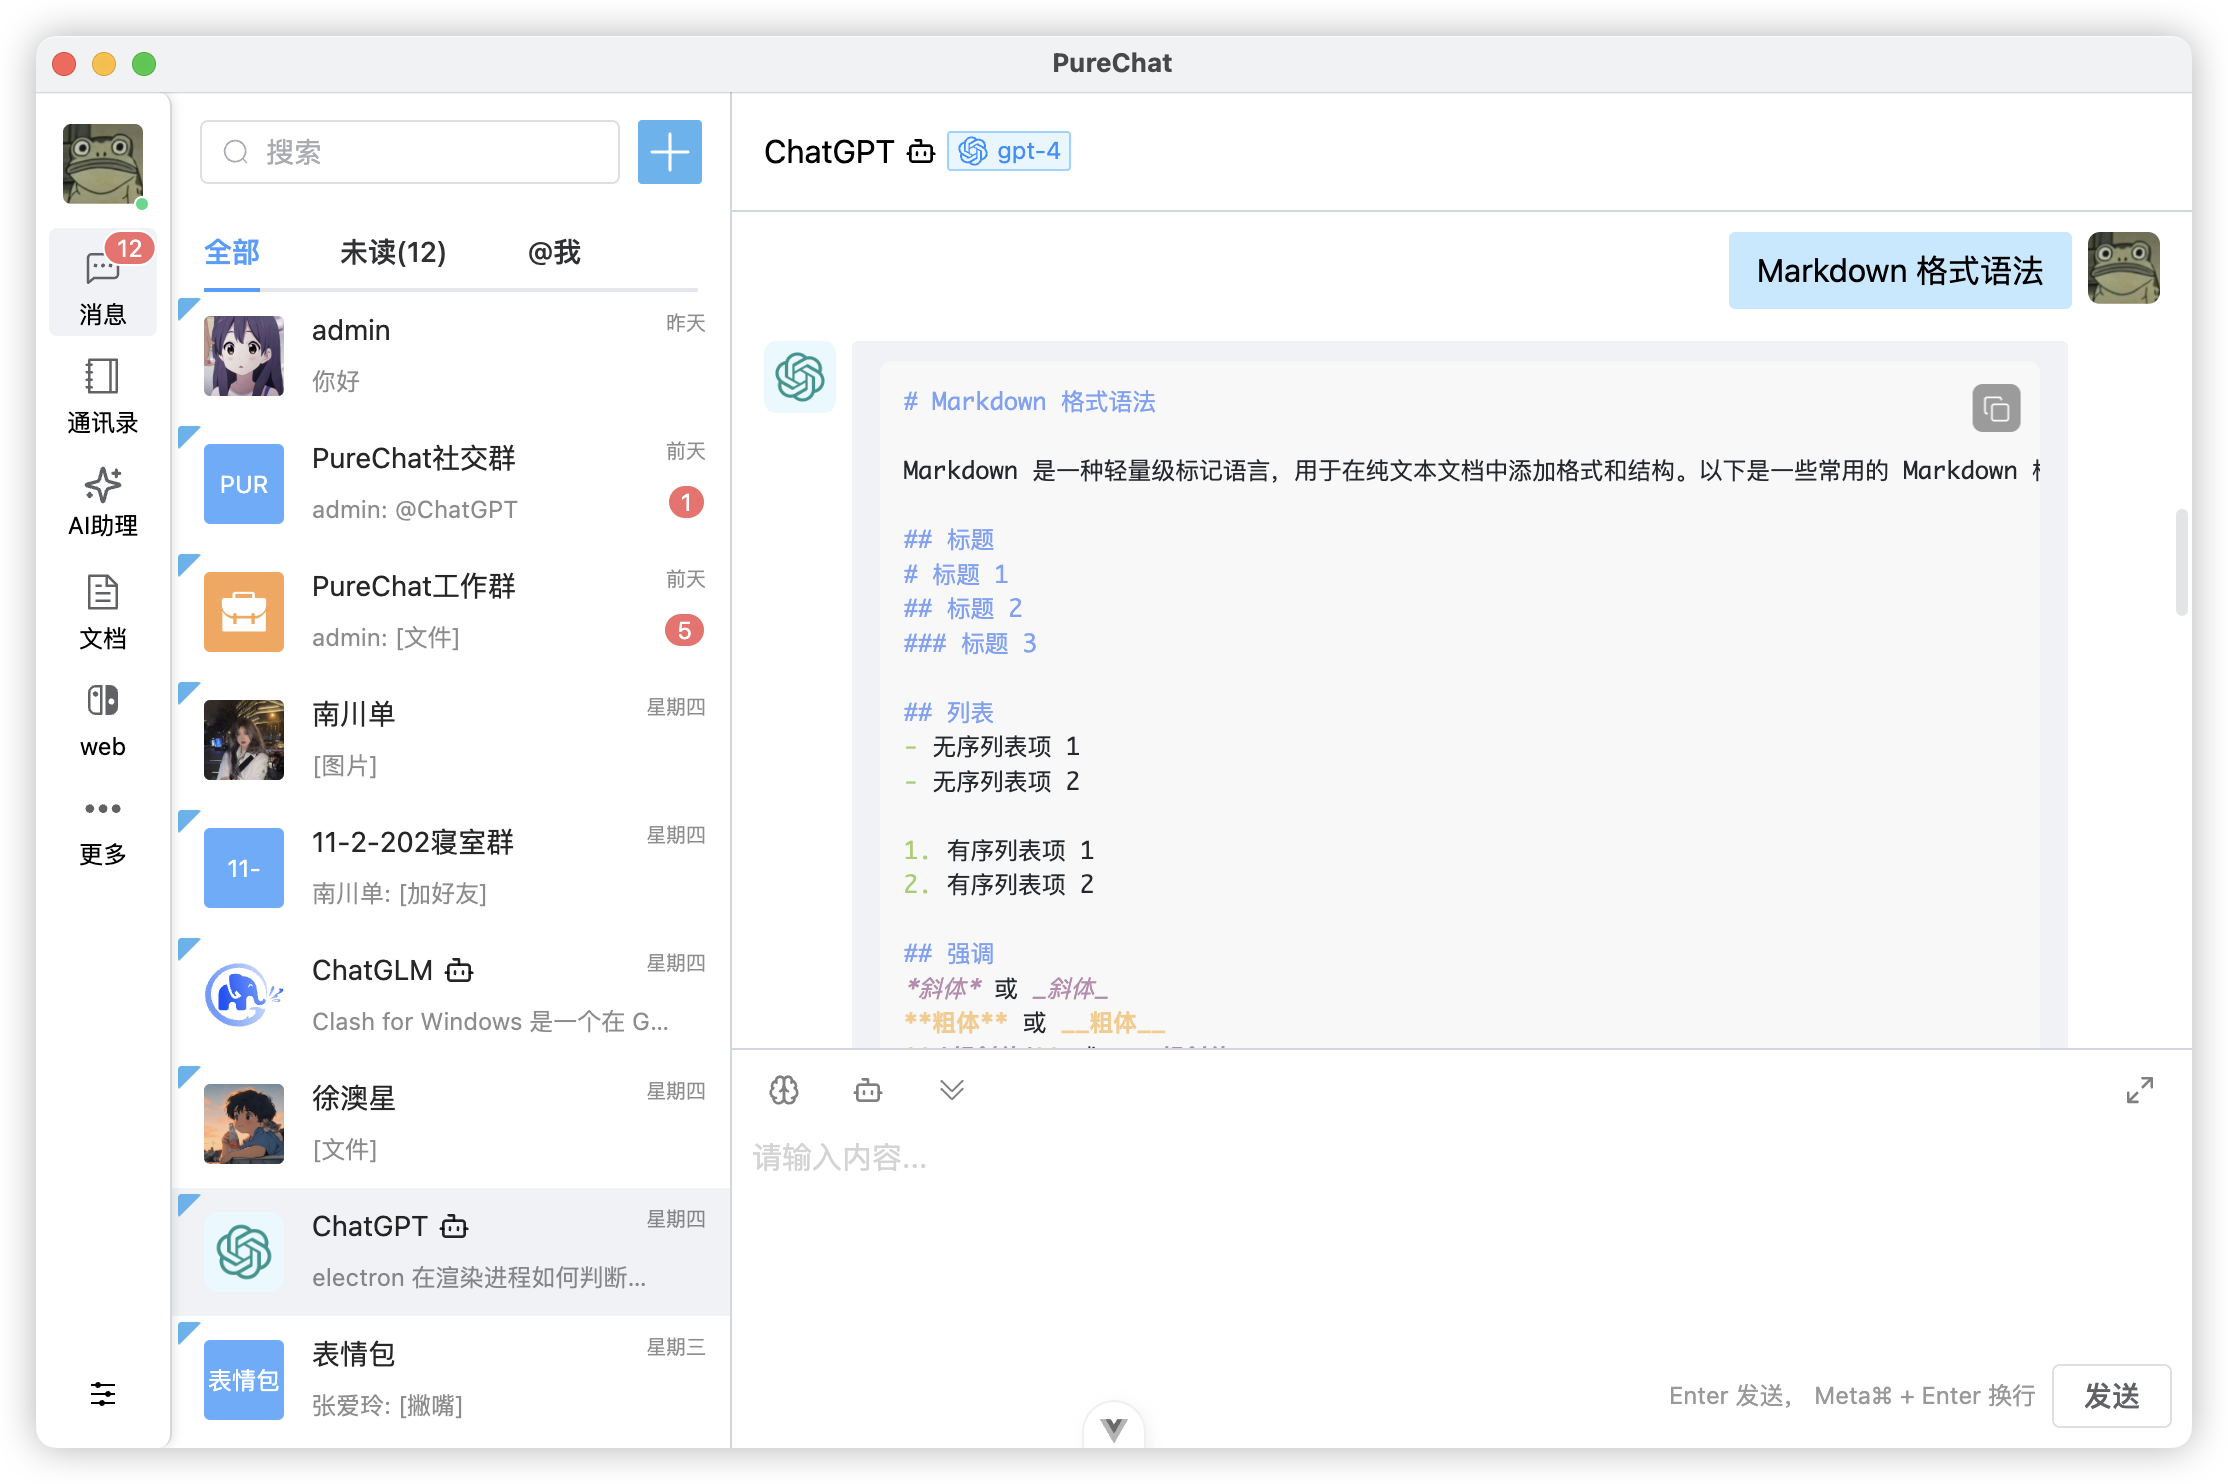Click the 南川单 photo avatar
2228x1484 pixels.
point(244,740)
